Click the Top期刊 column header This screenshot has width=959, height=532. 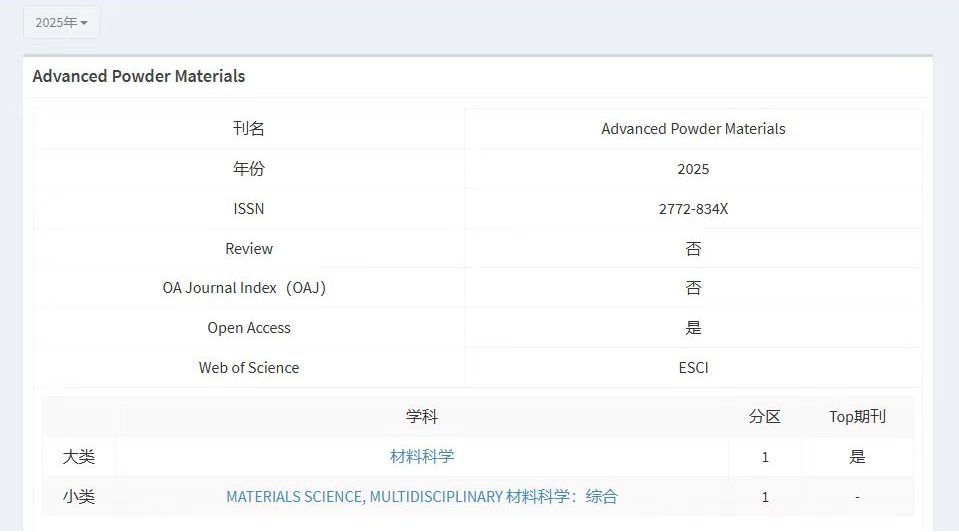[857, 417]
